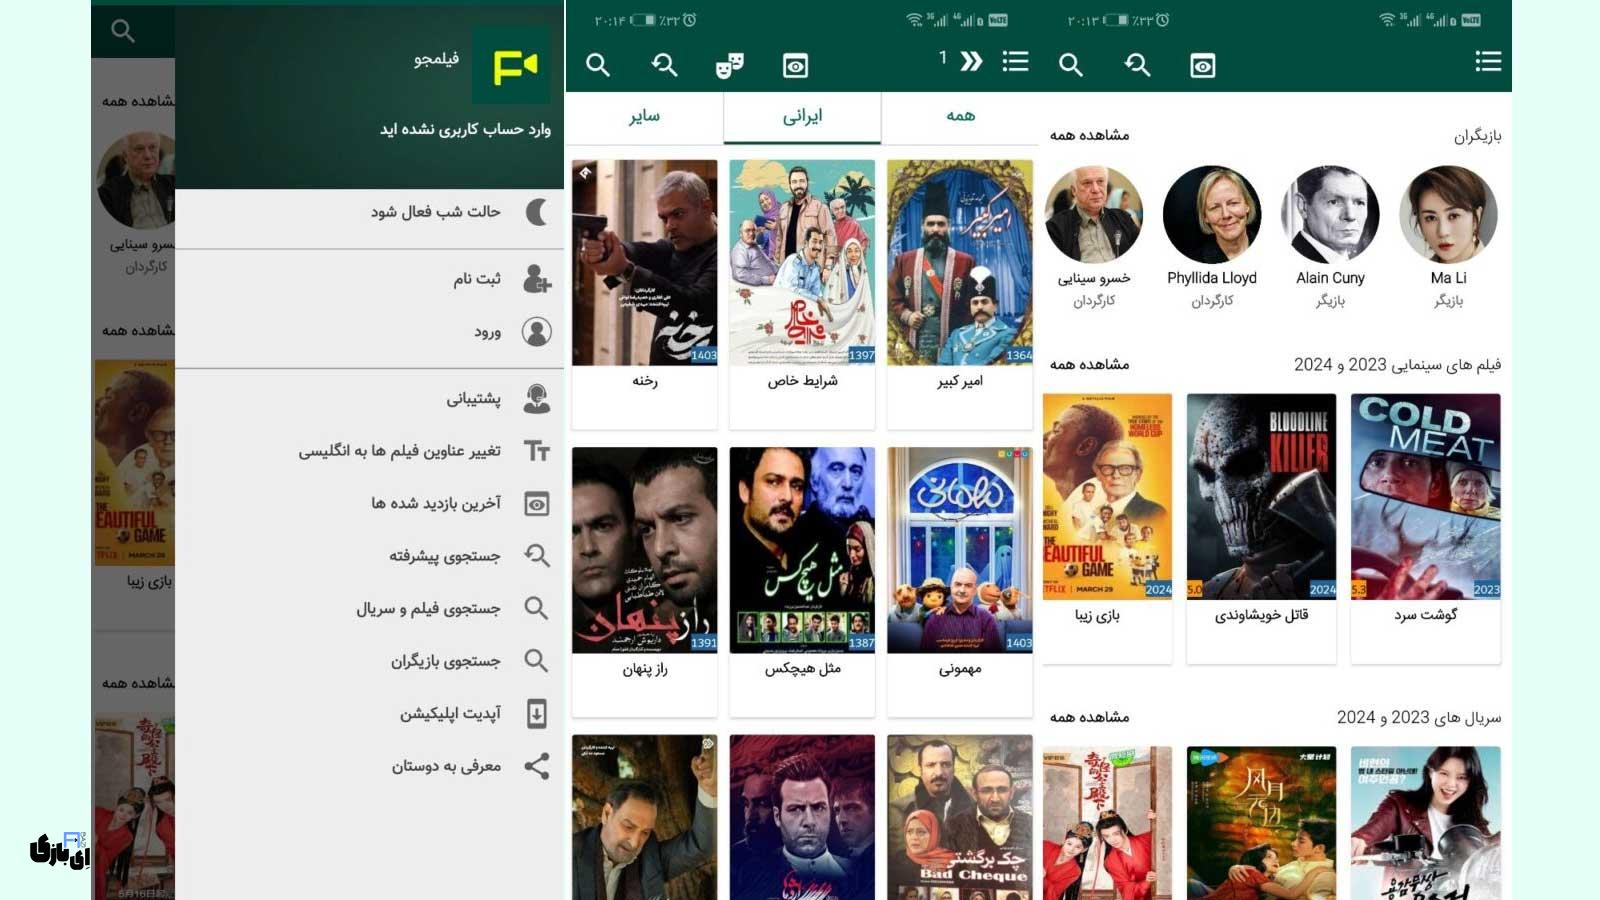Open خسرو سینایی profile photo in right screen
Screen dimensions: 1600x900
pyautogui.click(x=1094, y=215)
